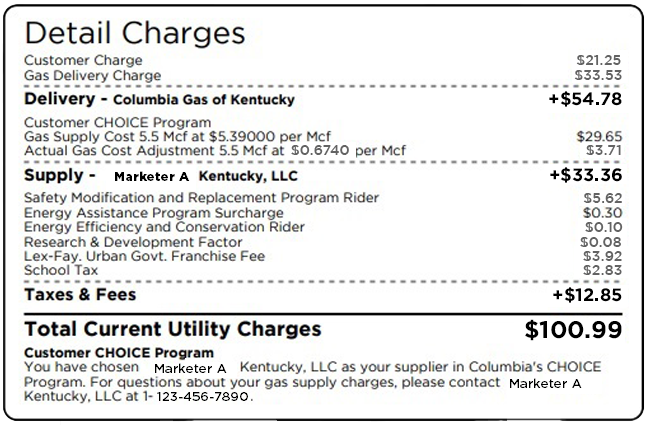Click the Total Current Utility Charges $100.99
Viewport: 648px width, 425px height.
573,329
